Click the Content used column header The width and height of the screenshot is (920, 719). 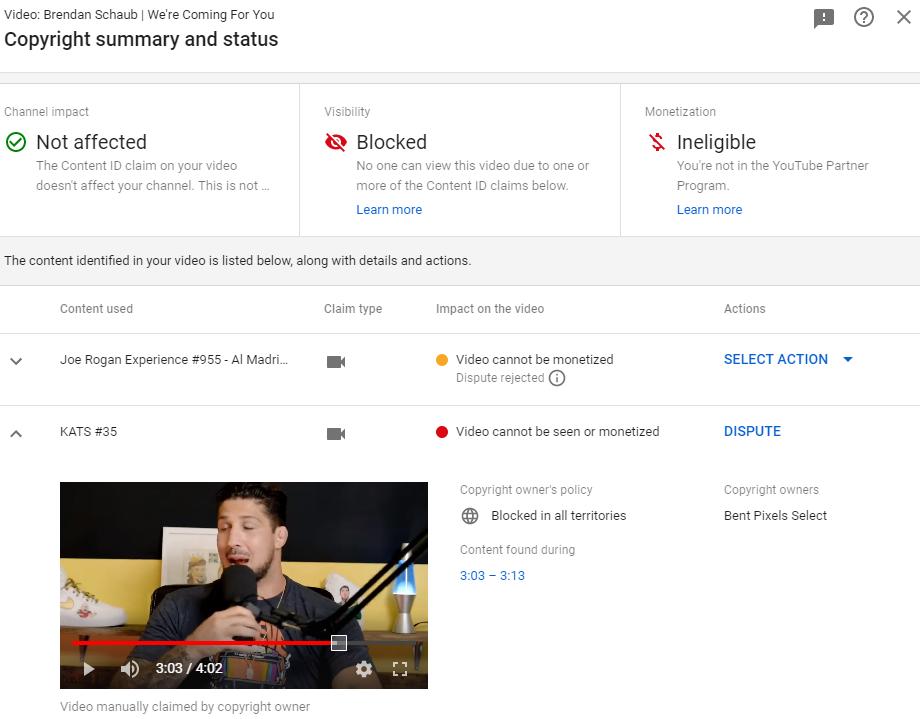point(96,309)
